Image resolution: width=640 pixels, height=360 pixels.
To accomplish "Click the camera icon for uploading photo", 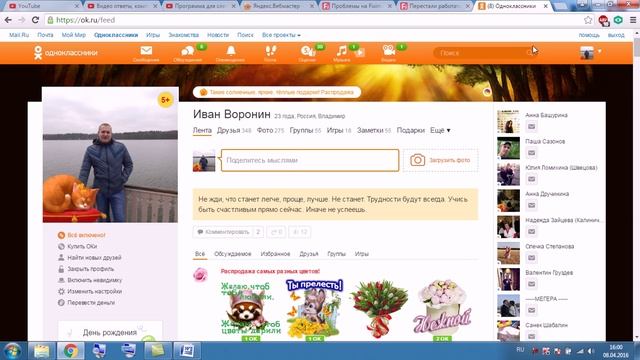I will [x=417, y=160].
